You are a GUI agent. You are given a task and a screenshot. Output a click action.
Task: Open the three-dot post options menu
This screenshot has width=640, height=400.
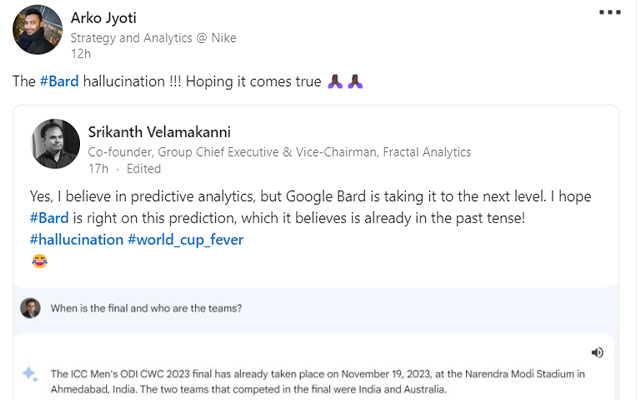coord(610,12)
